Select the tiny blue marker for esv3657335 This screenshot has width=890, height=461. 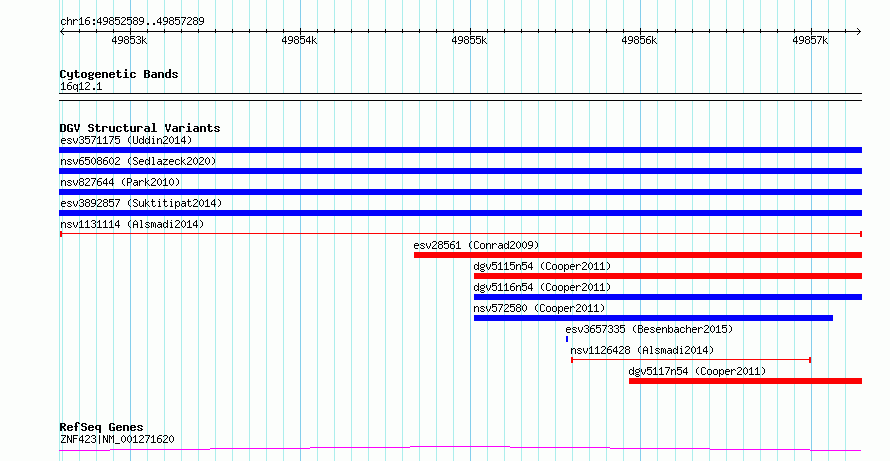coord(566,339)
